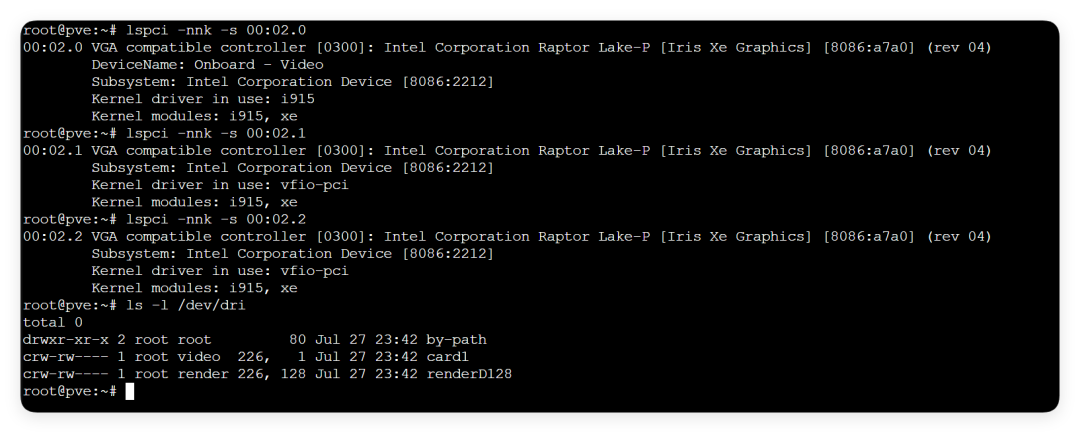Click the 'lspci -nnk -s 00:02.2' command line

click(x=216, y=220)
